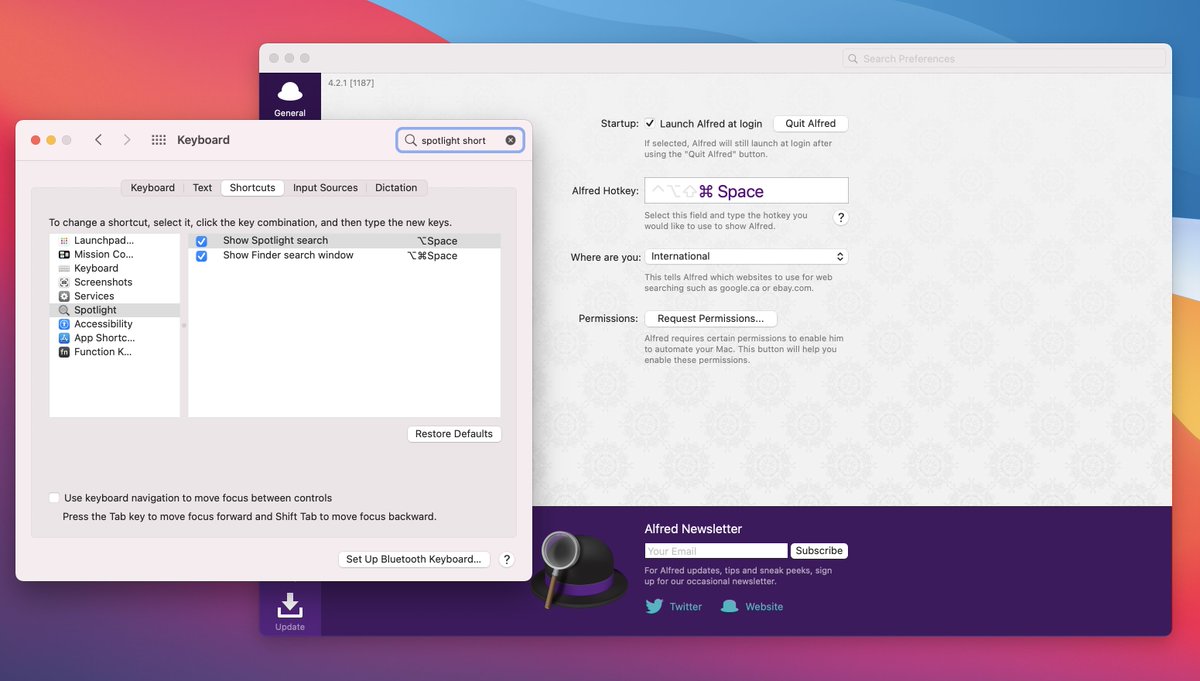Enable keyboard navigation to move focus checkbox
The width and height of the screenshot is (1200, 681).
54,498
